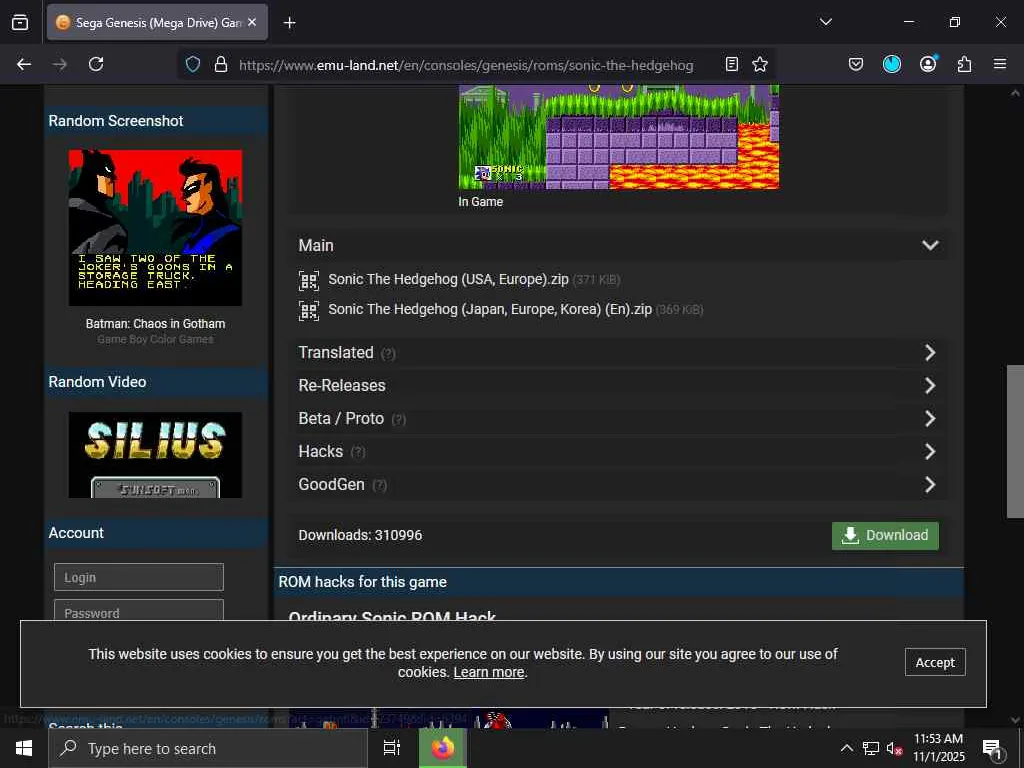Open Batman: Chaos in Gotham game link
The width and height of the screenshot is (1024, 768).
155,324
